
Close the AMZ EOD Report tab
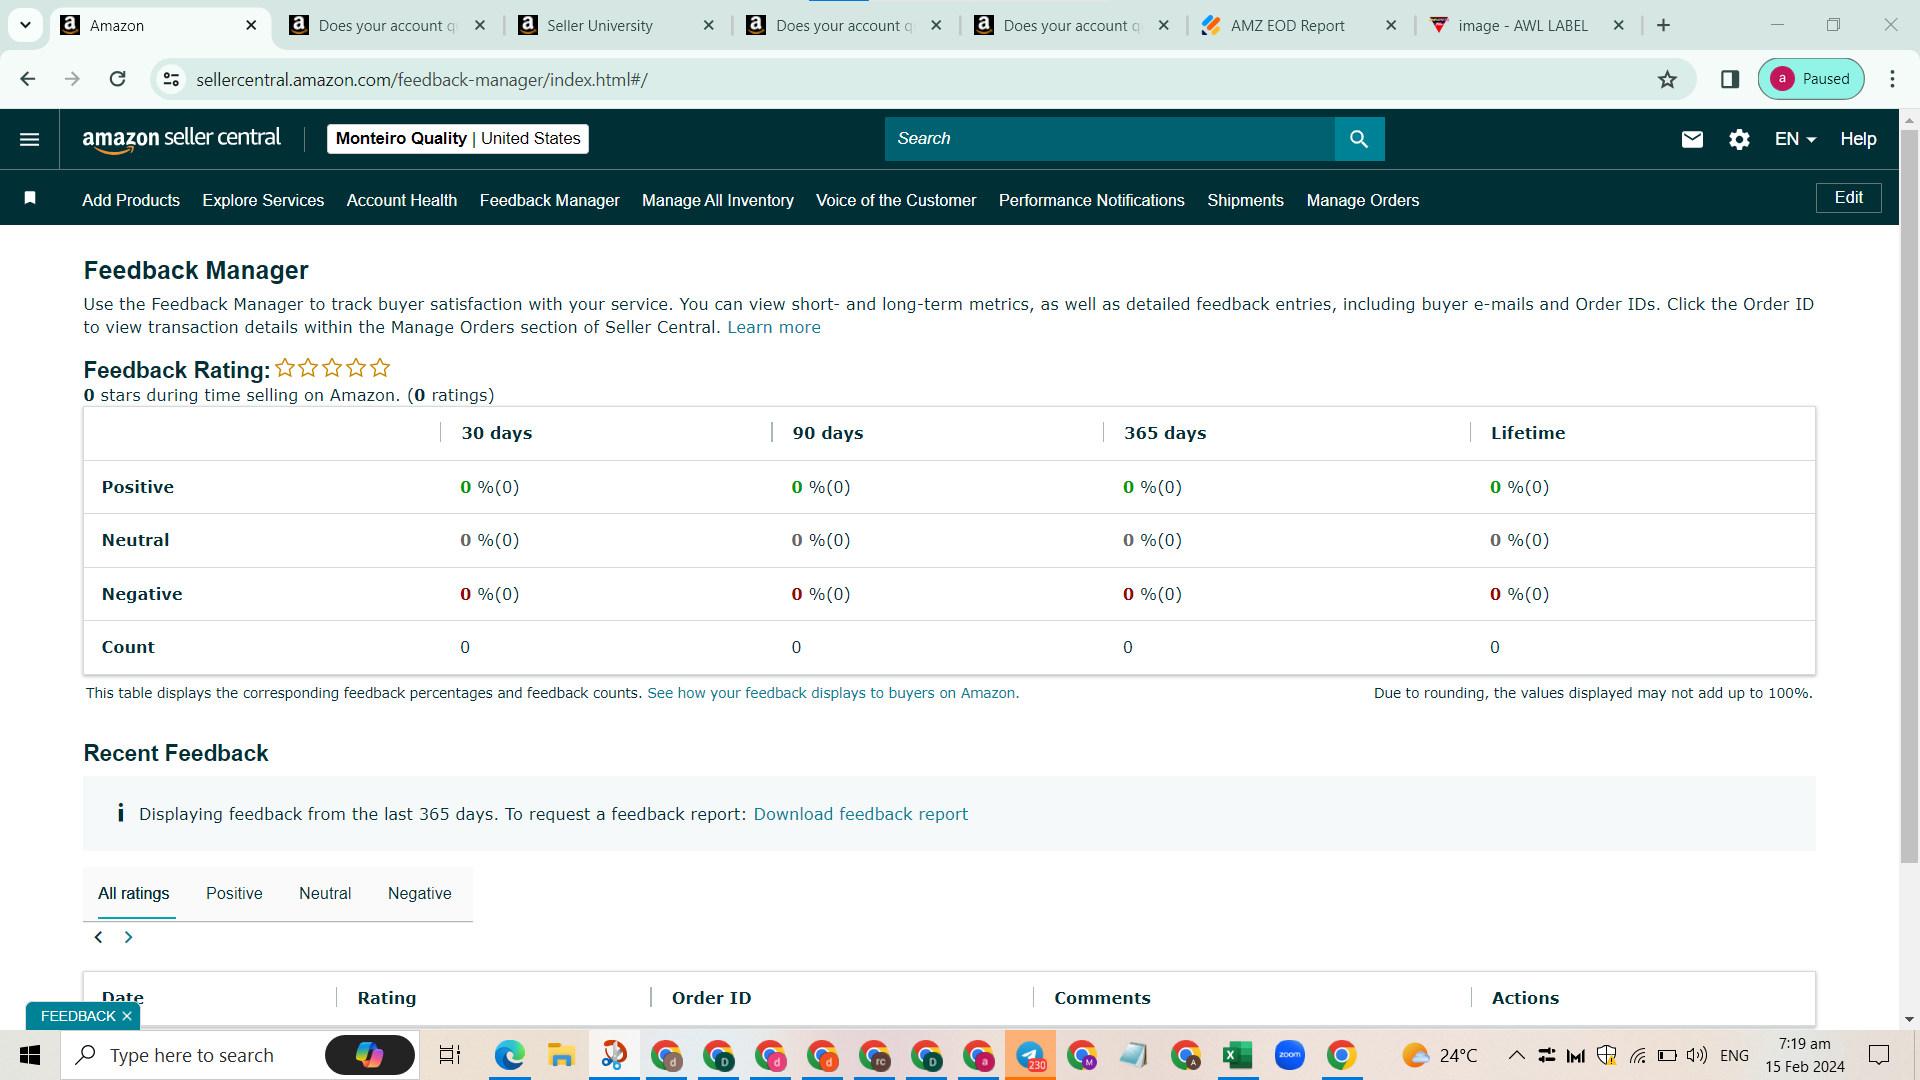click(1391, 26)
